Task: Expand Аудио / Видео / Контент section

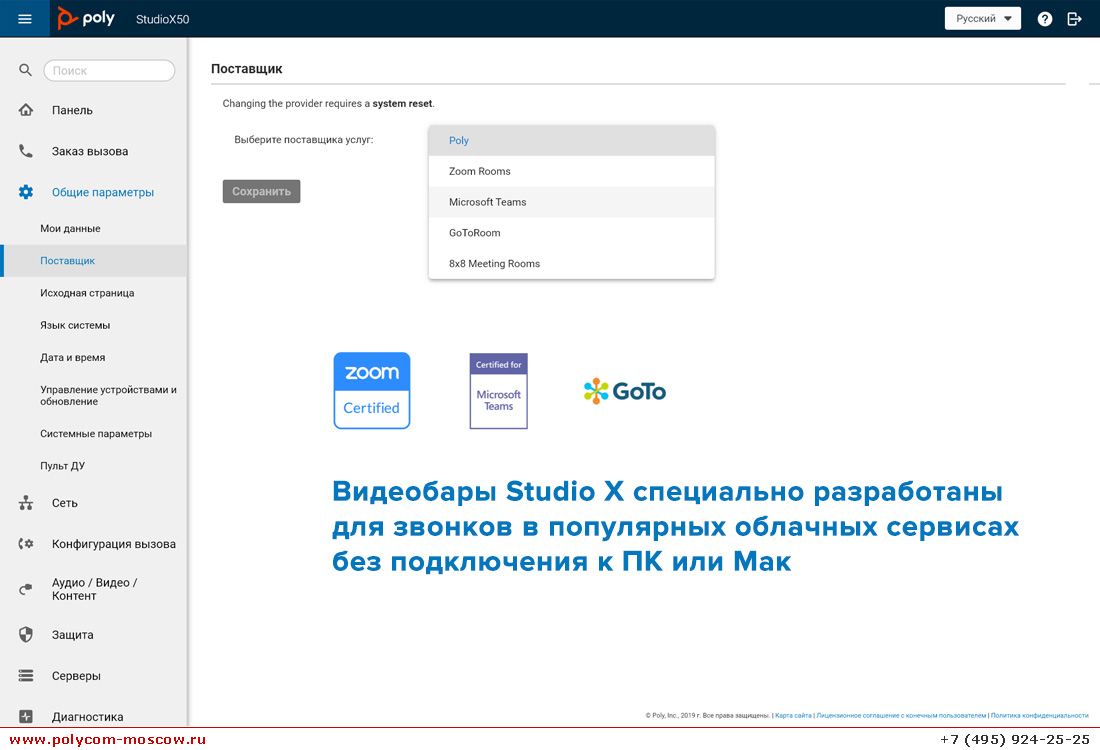Action: coord(95,589)
